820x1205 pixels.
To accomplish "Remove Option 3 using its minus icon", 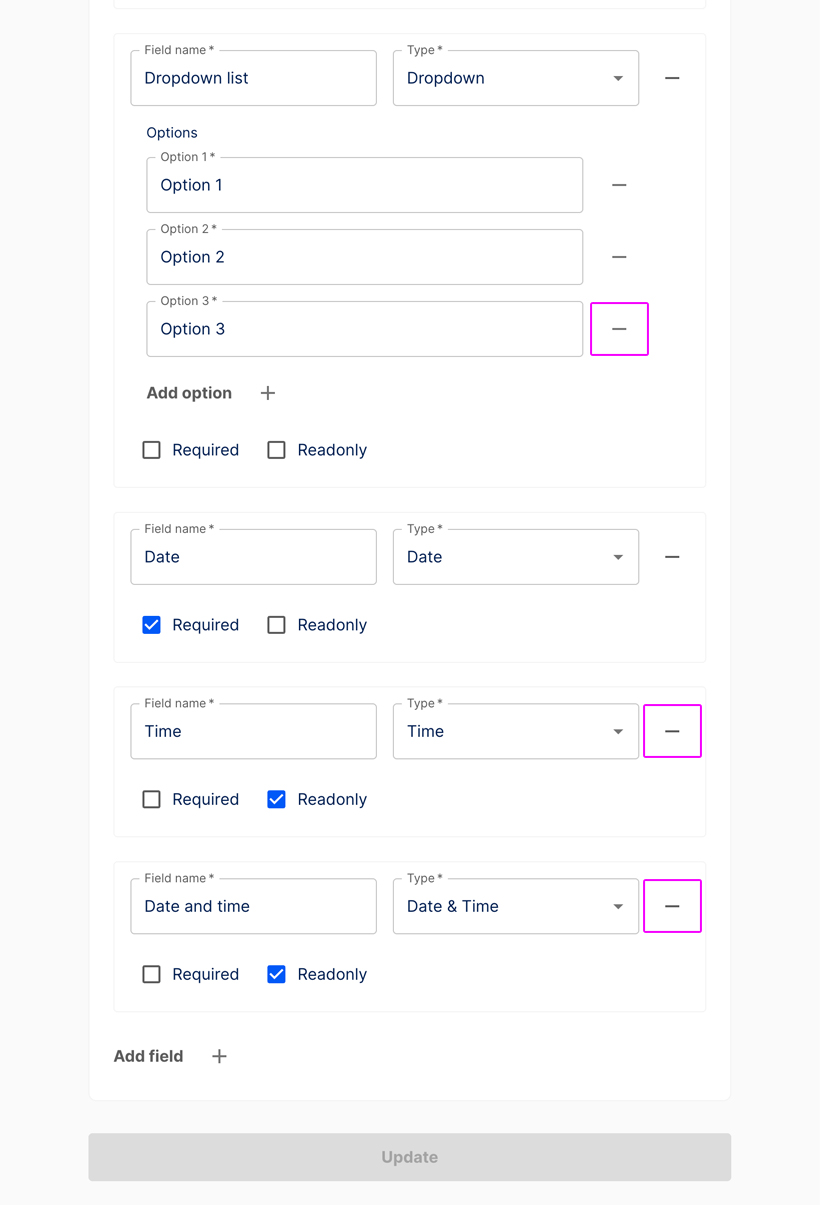I will point(619,328).
